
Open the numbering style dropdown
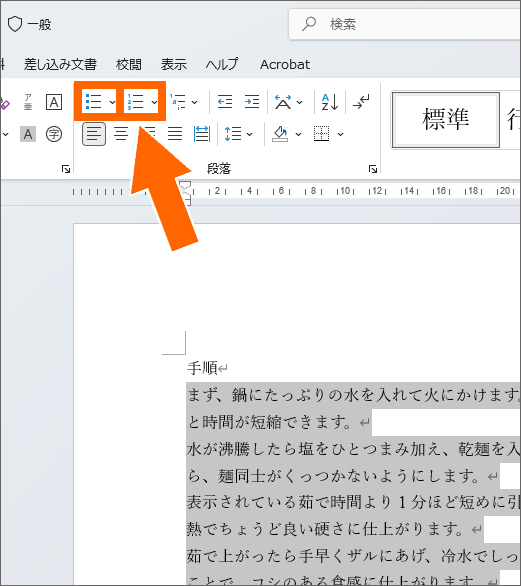[x=154, y=102]
